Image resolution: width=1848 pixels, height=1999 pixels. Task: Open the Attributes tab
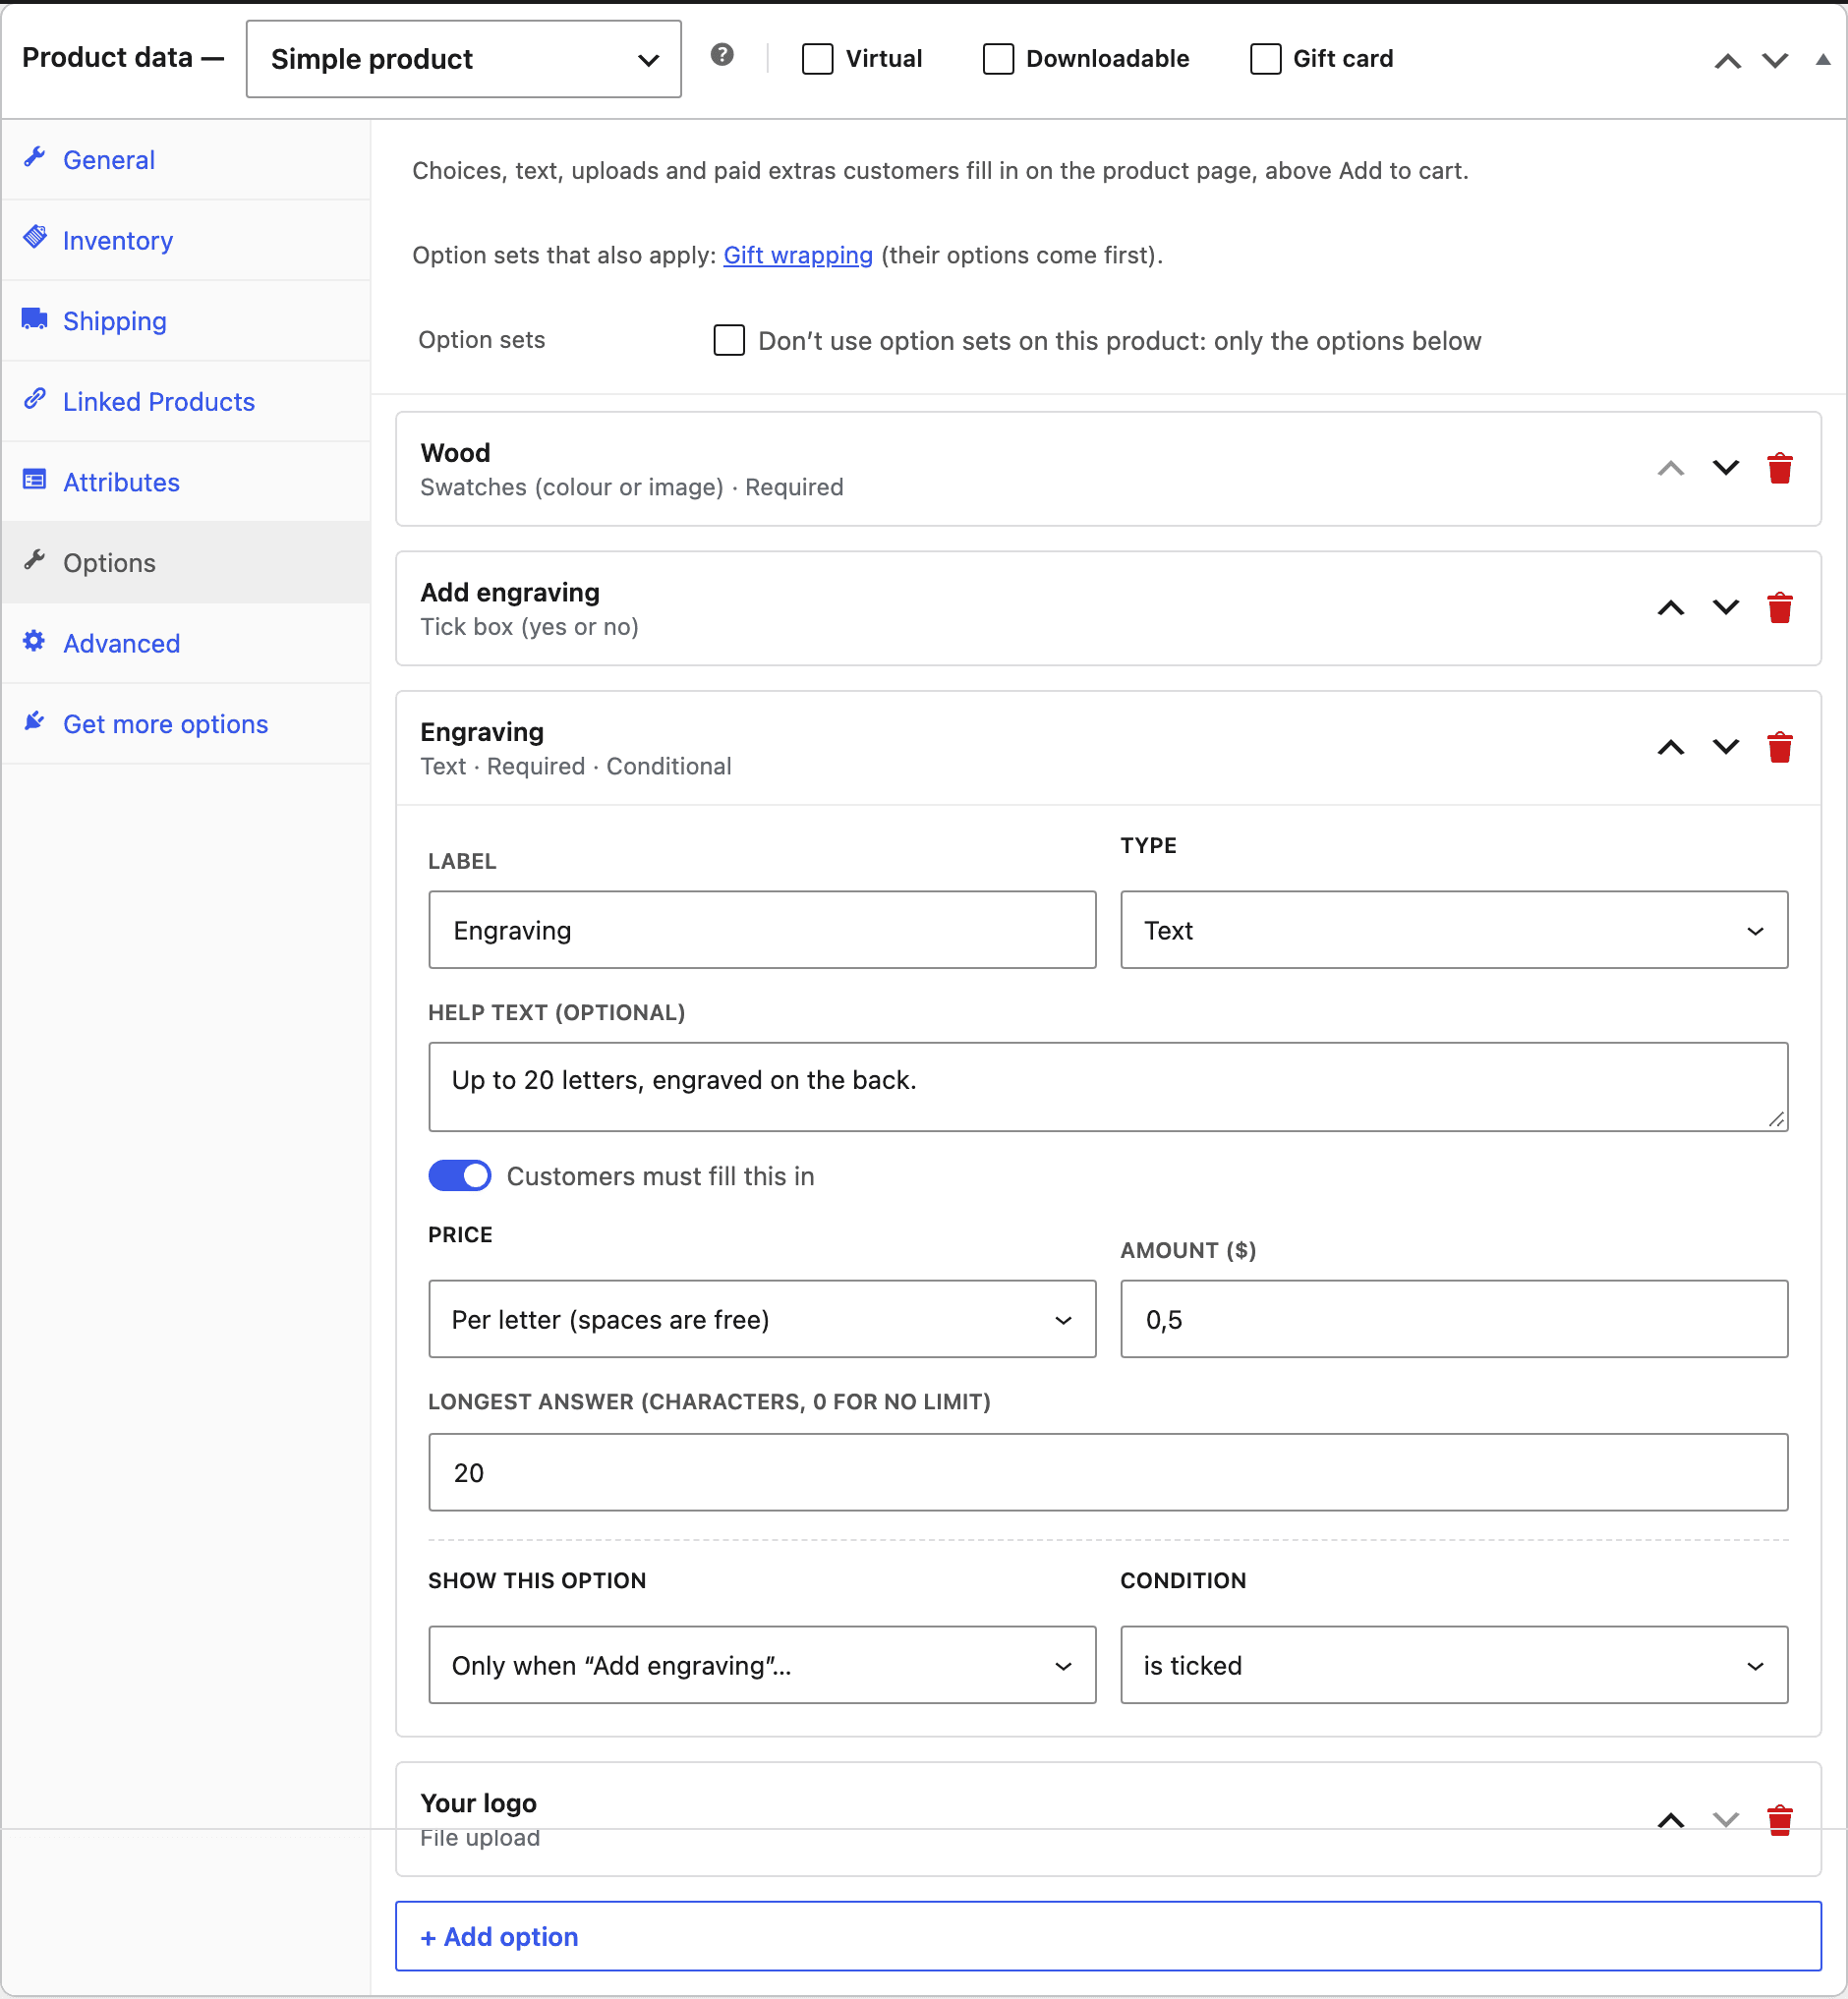[x=186, y=482]
